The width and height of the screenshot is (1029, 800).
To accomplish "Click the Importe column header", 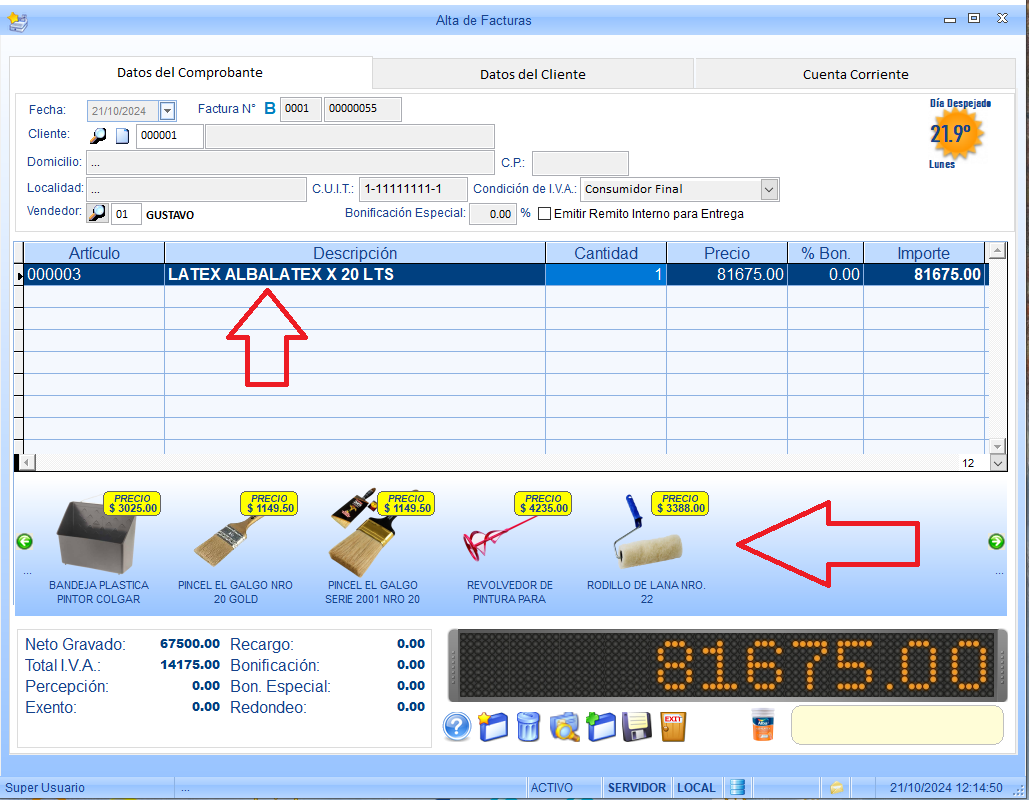I will tap(923, 253).
